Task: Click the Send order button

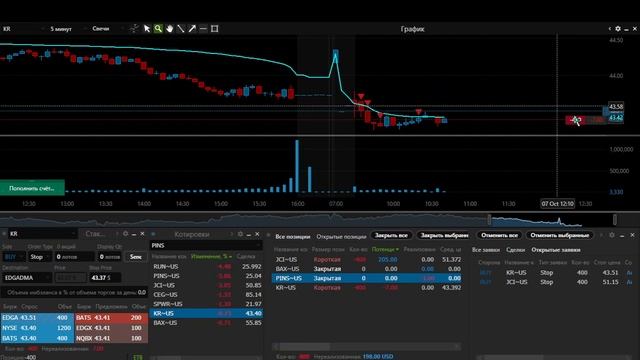Action: click(136, 257)
